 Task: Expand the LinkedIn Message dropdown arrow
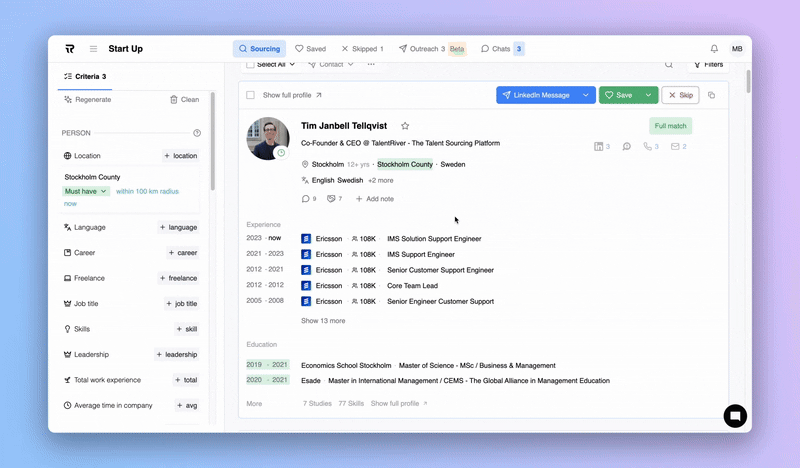click(x=583, y=95)
